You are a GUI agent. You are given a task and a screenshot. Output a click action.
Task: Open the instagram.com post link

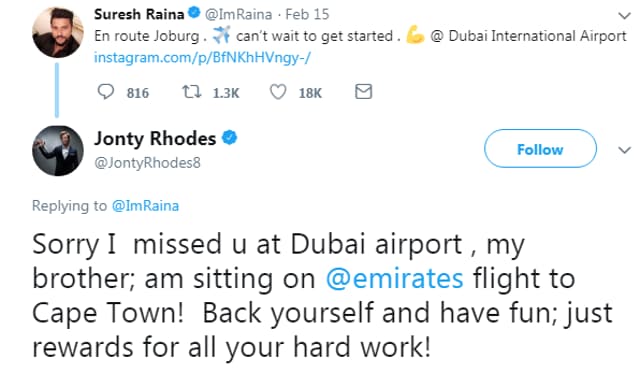[202, 58]
